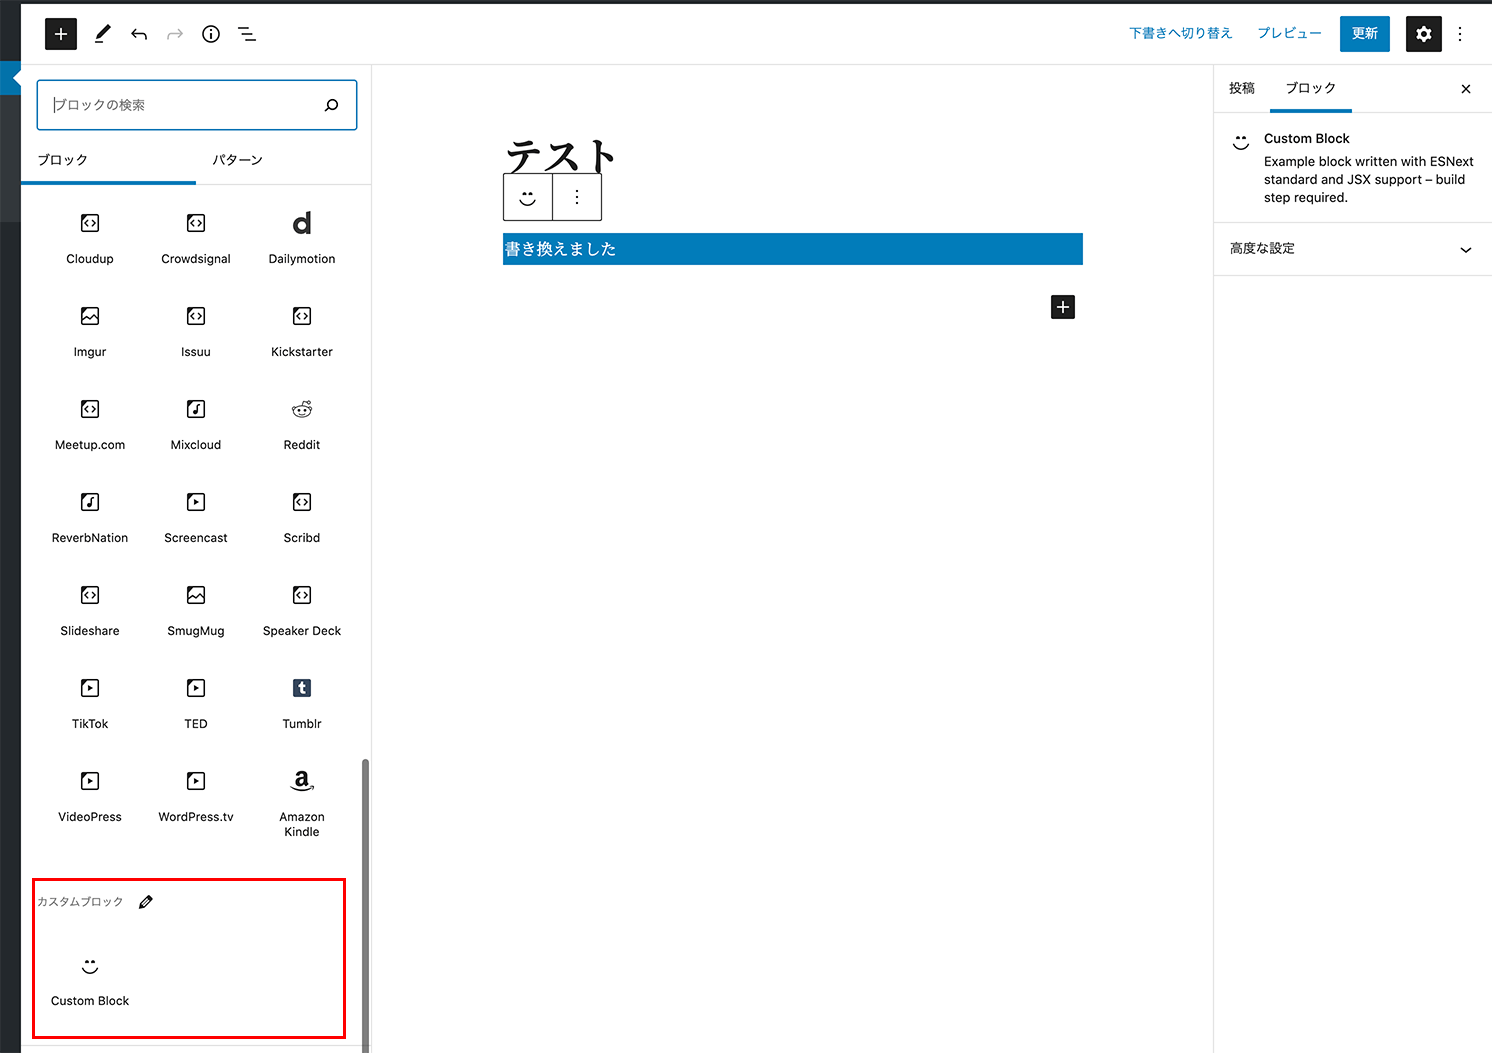
Task: Toggle the settings sidebar gear
Action: pos(1423,33)
